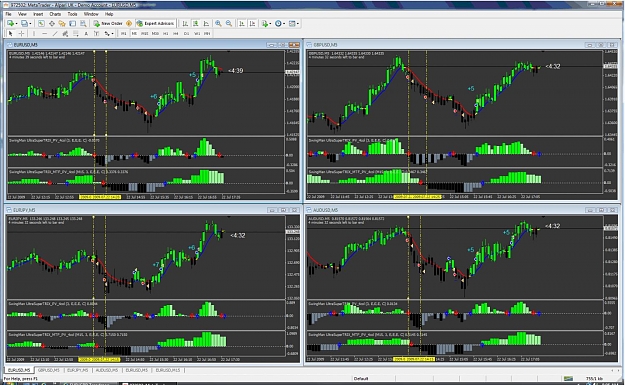Open the View menu
625x385 pixels.
click(x=22, y=14)
